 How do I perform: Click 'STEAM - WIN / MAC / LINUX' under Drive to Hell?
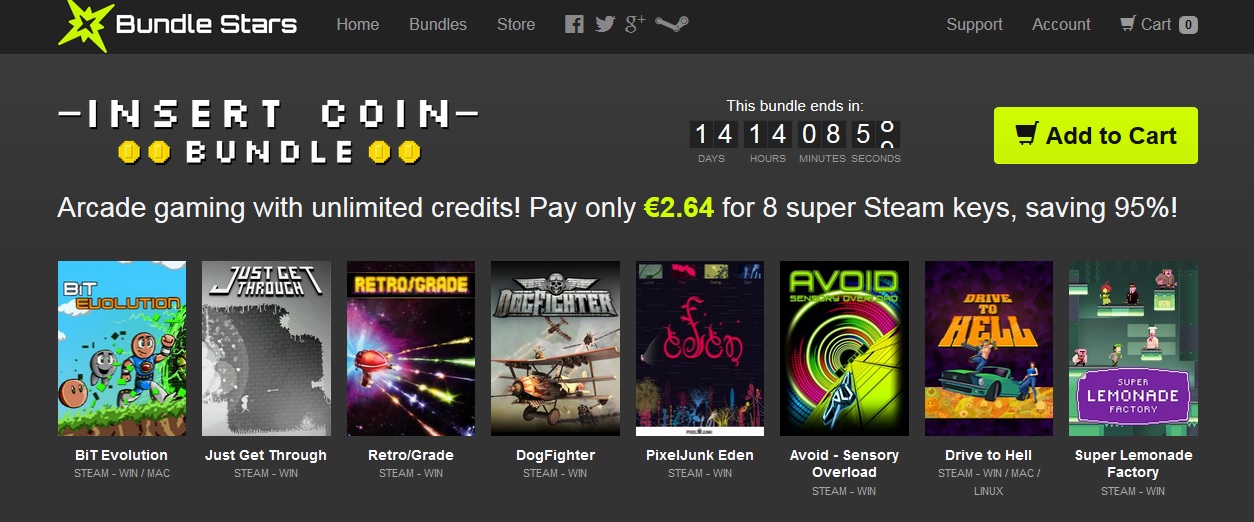[989, 482]
